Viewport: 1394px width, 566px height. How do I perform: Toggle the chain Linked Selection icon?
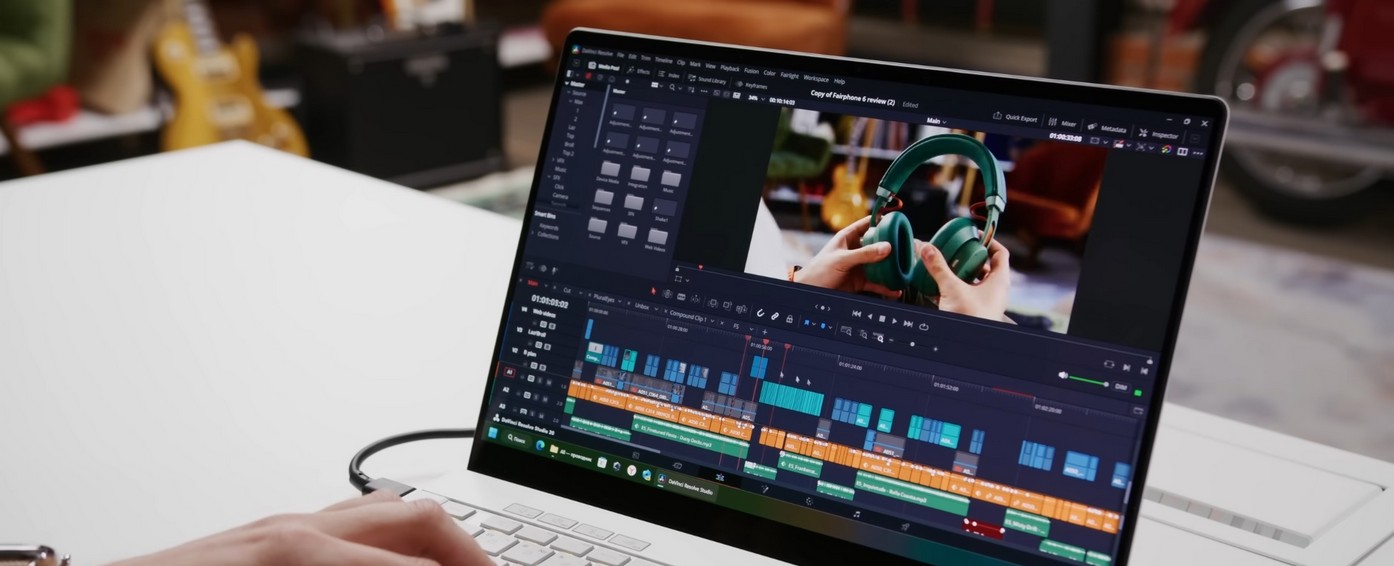point(774,316)
